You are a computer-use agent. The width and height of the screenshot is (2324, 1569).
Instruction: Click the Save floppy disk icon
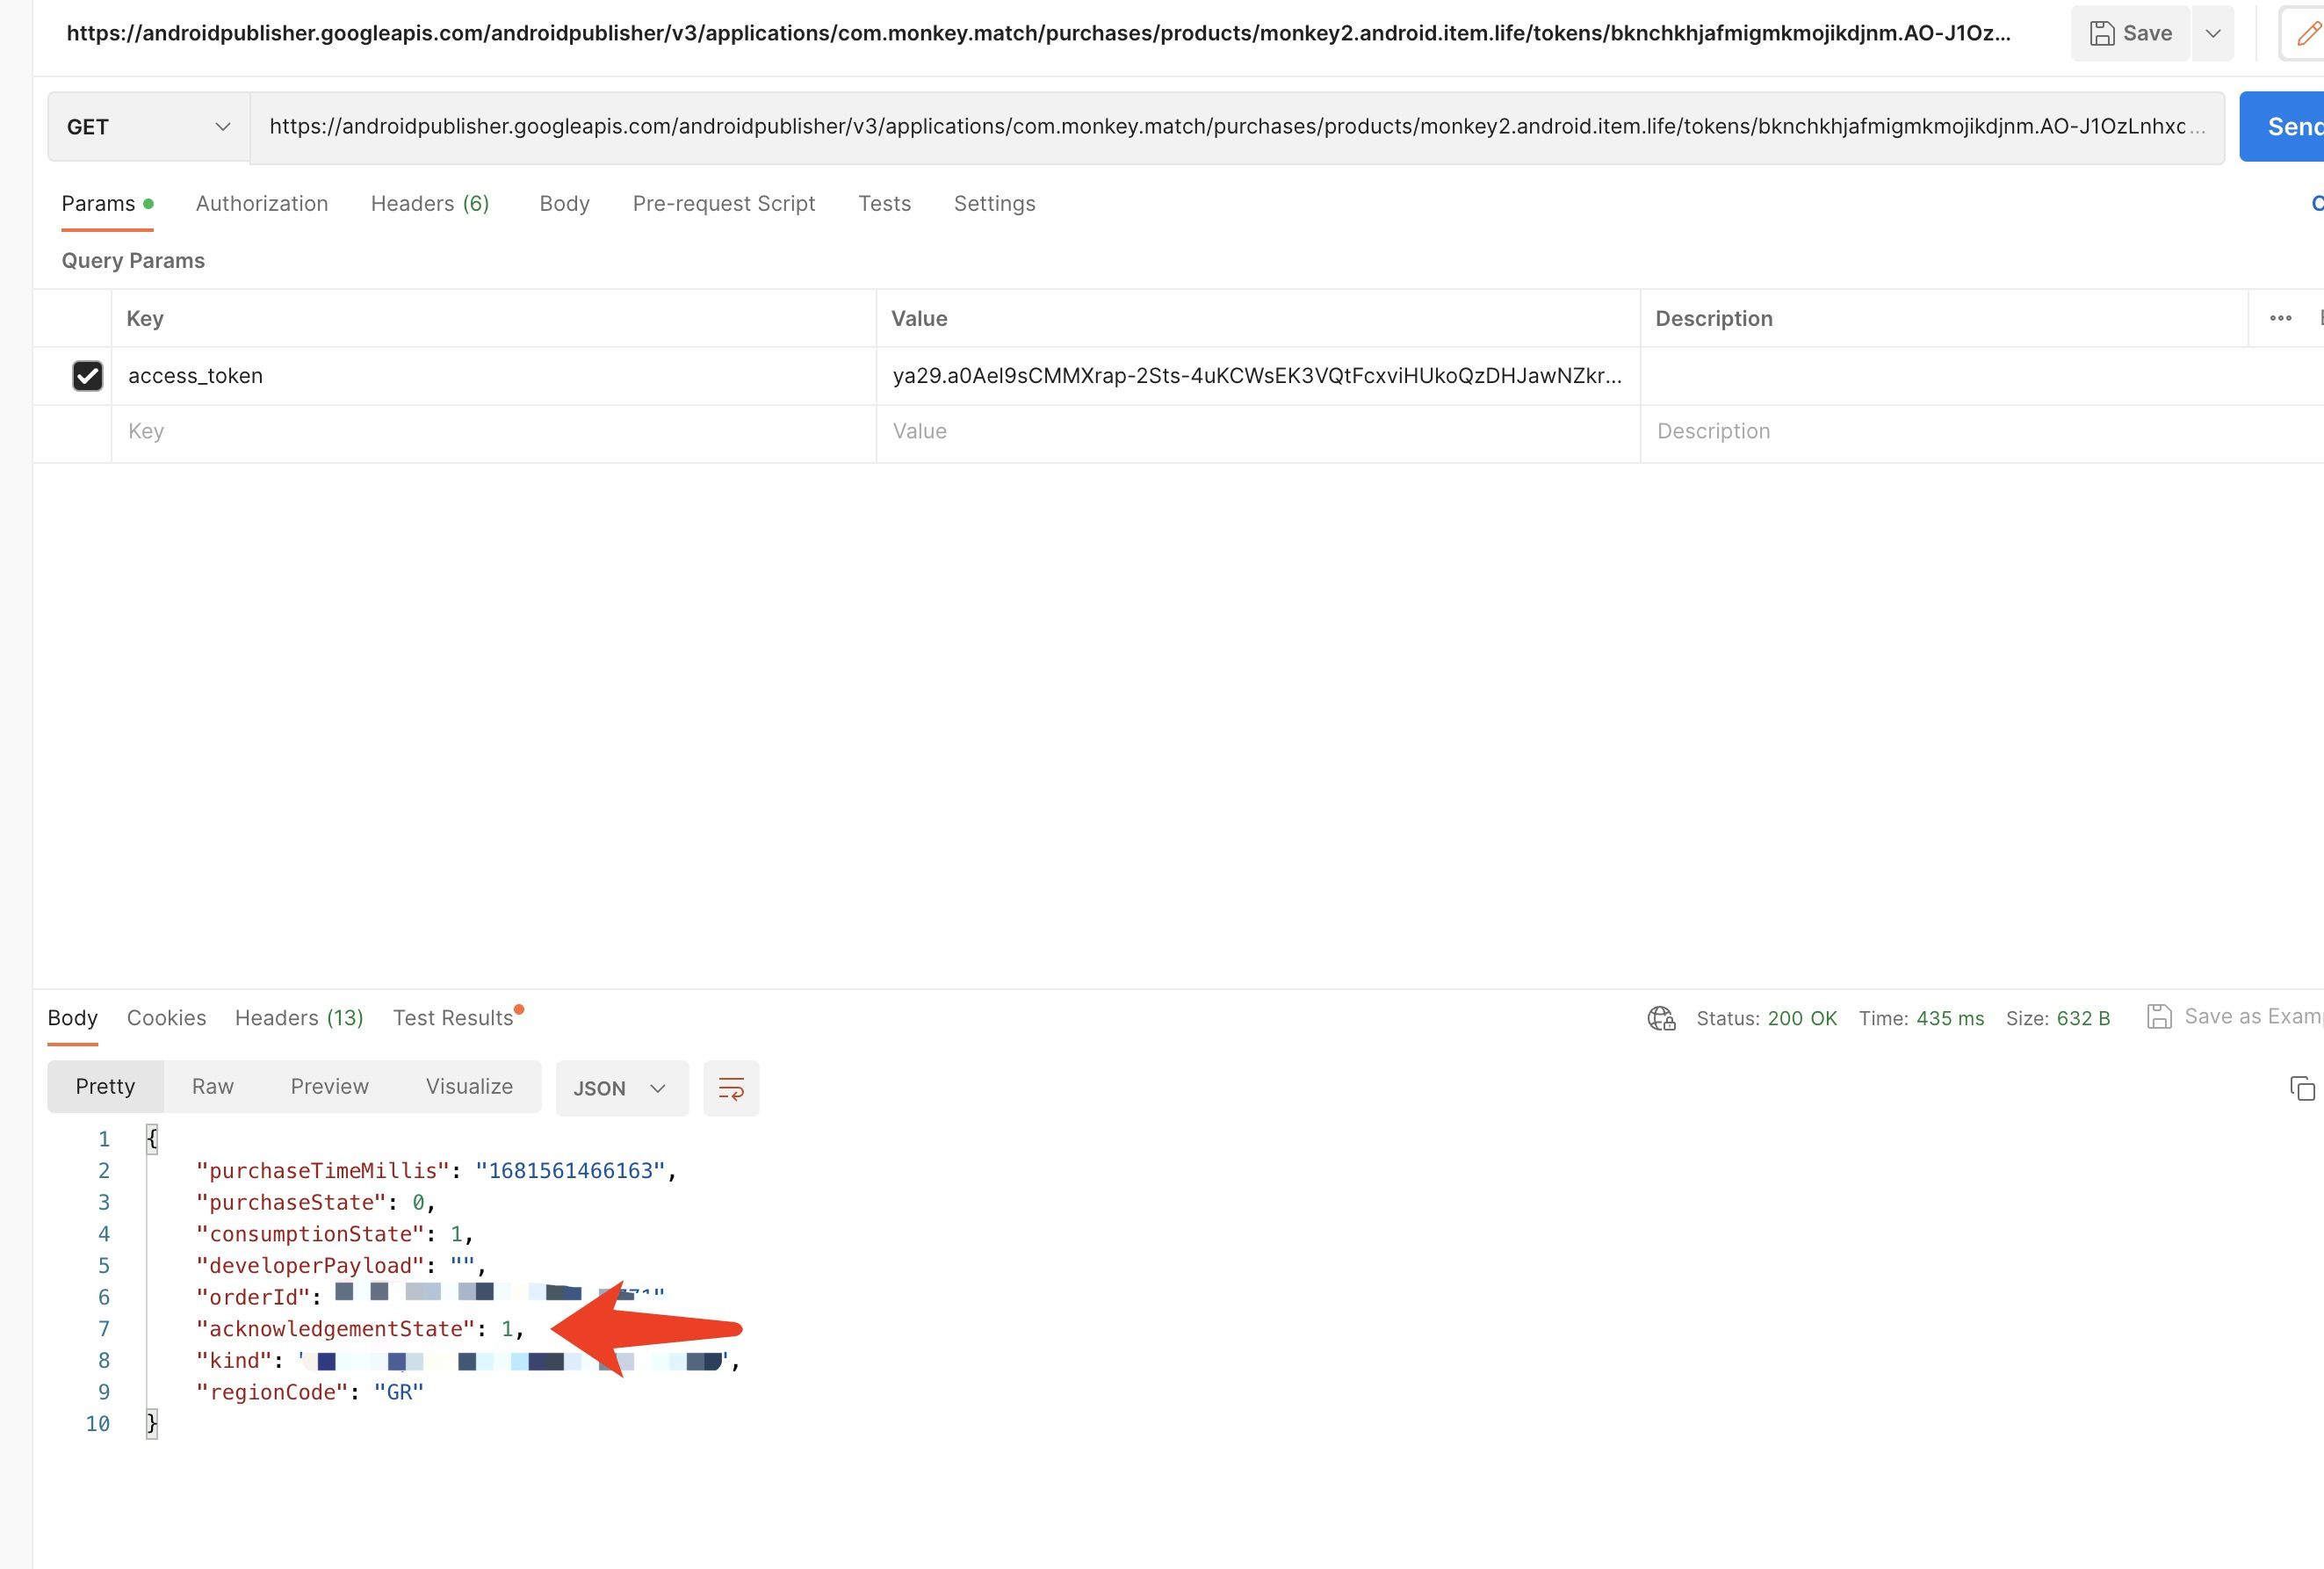(x=2102, y=33)
